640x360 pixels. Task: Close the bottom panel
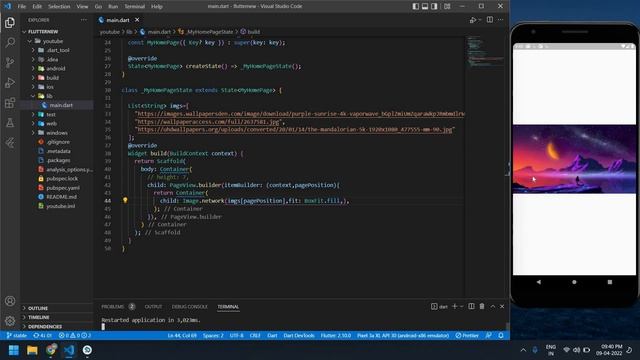502,306
